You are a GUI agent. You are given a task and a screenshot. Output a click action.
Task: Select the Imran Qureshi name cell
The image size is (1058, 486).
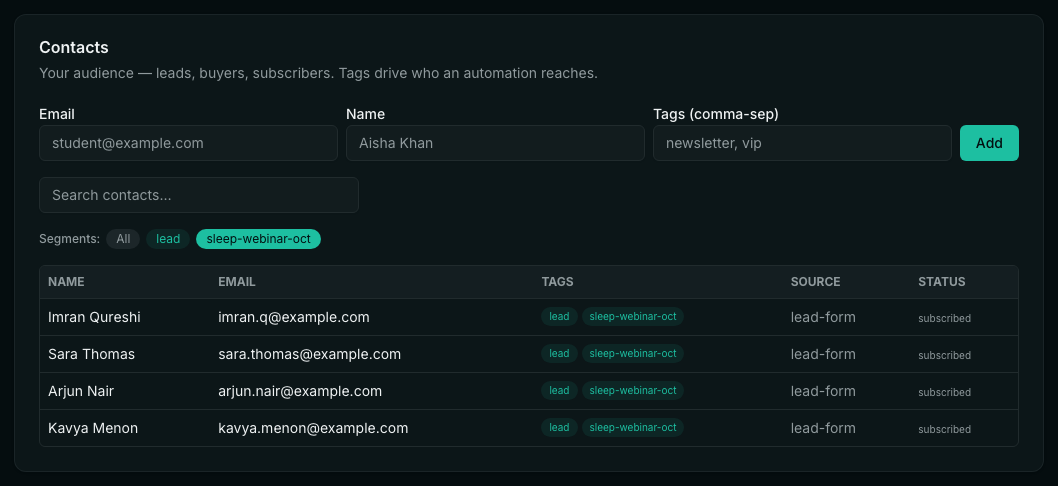point(94,317)
